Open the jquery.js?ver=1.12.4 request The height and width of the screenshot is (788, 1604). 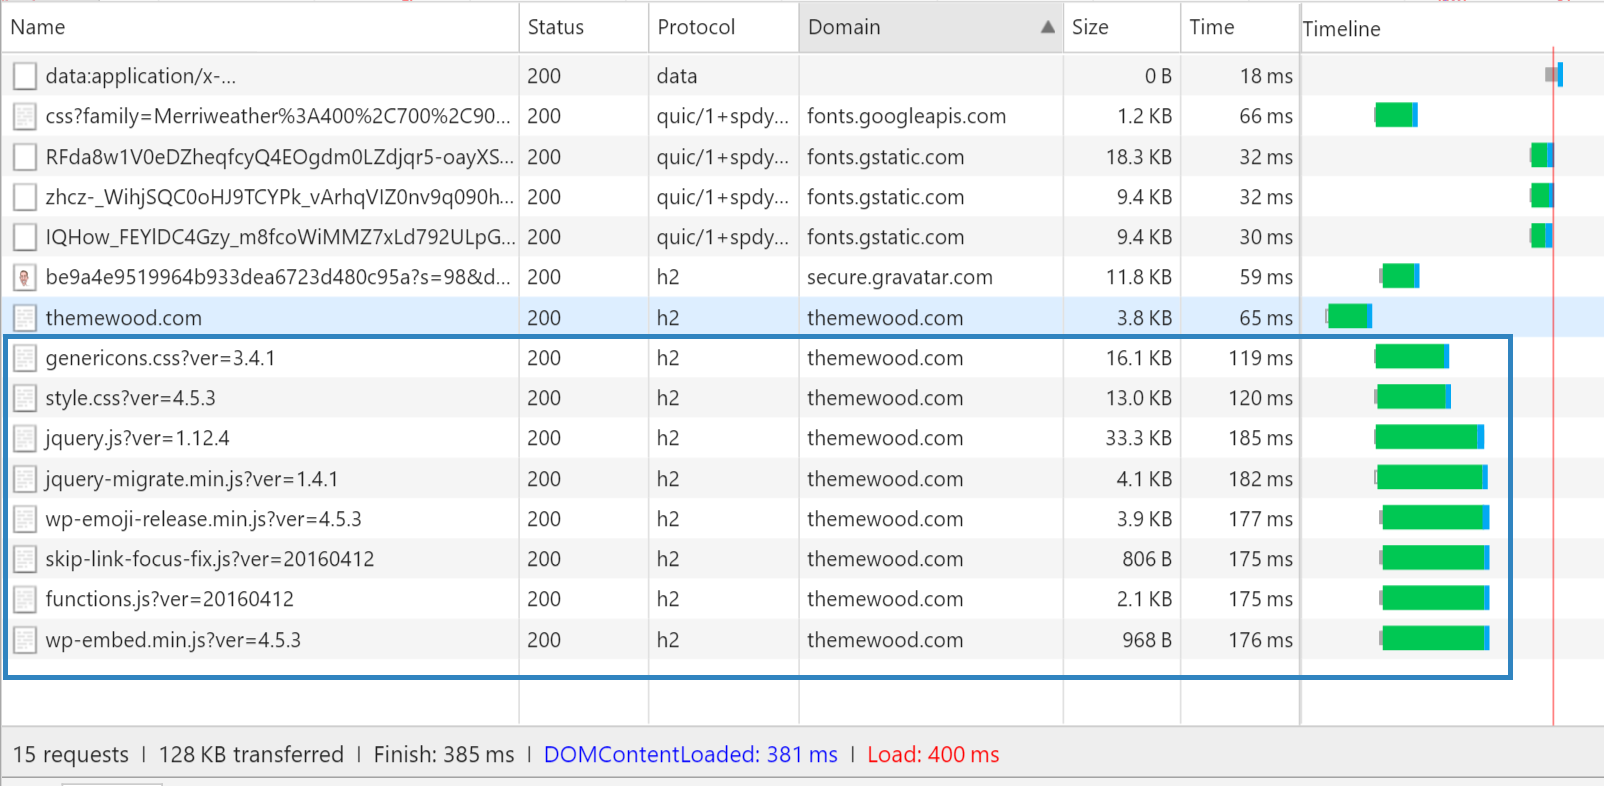137,438
